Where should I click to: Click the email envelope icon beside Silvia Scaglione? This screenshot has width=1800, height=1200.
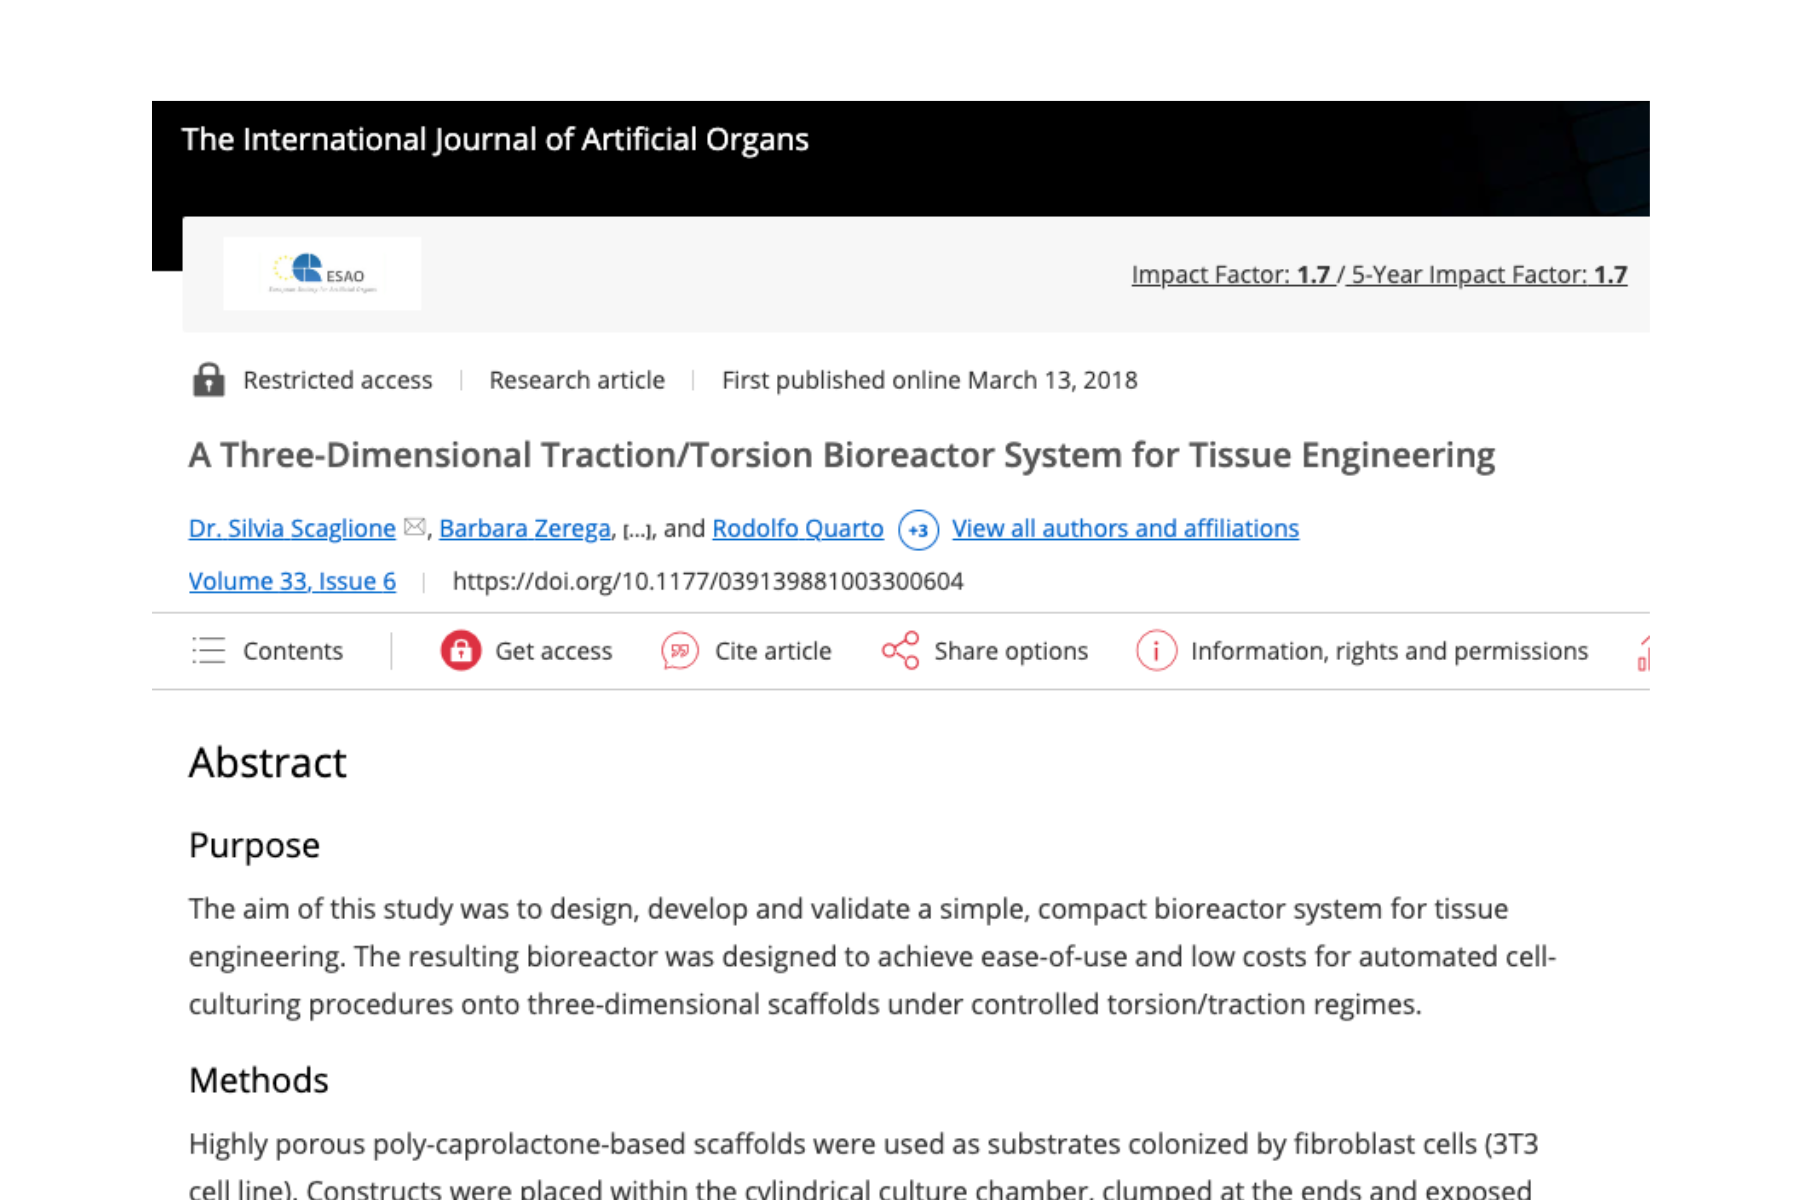[414, 527]
